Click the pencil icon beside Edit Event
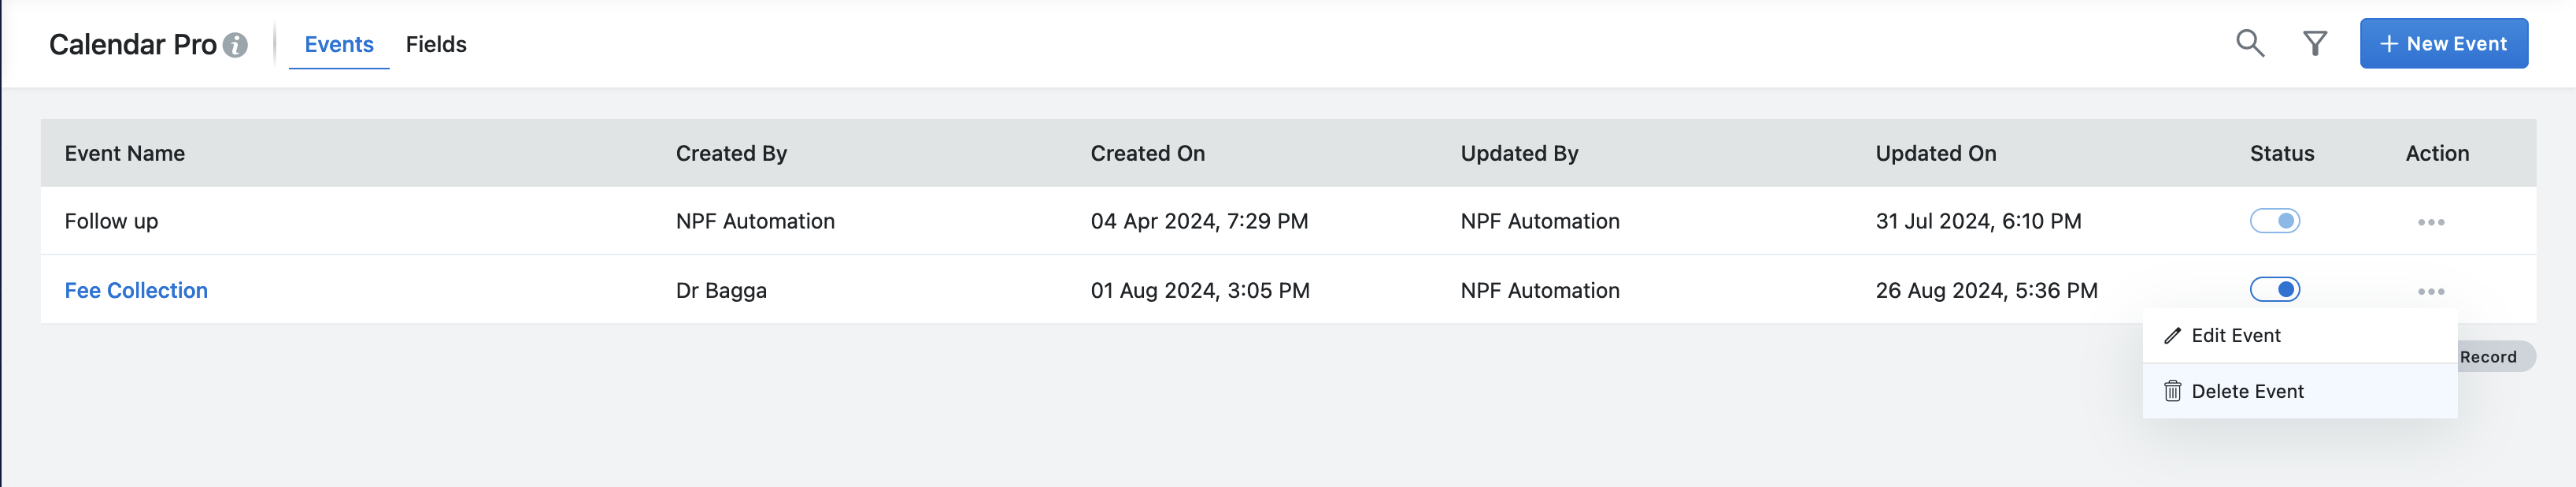 (x=2172, y=336)
